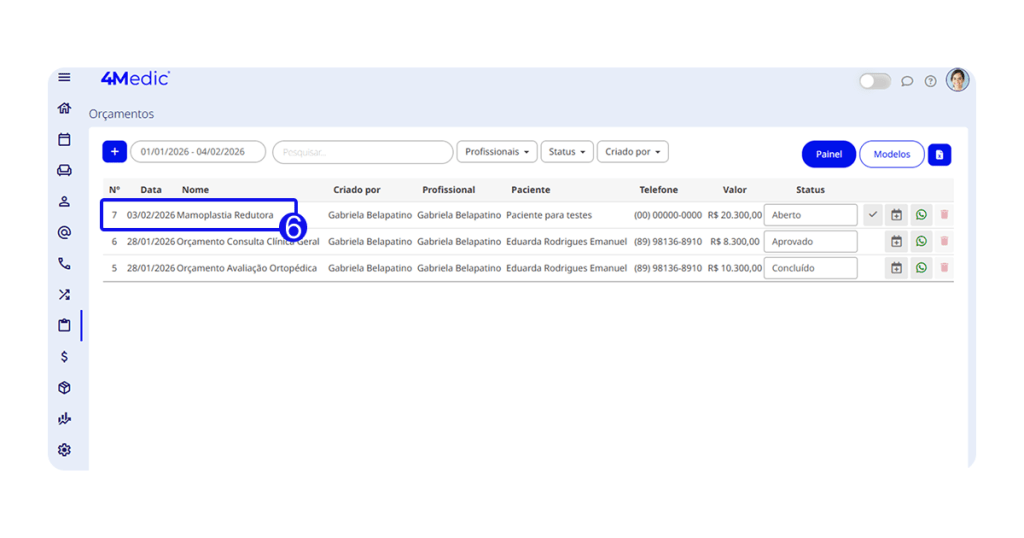Delete the Orçamento Avaliação Ortopédica row
The image size is (1024, 538).
945,268
